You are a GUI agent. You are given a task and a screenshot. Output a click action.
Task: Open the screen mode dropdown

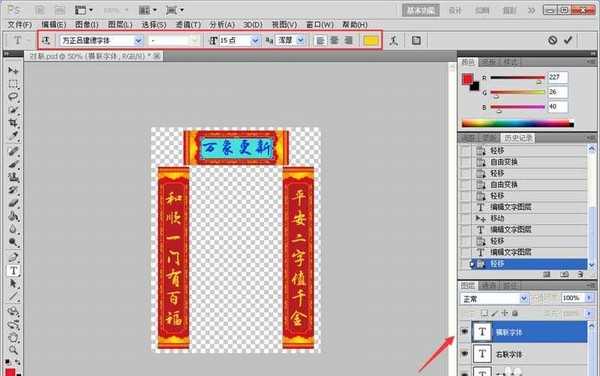[x=175, y=10]
